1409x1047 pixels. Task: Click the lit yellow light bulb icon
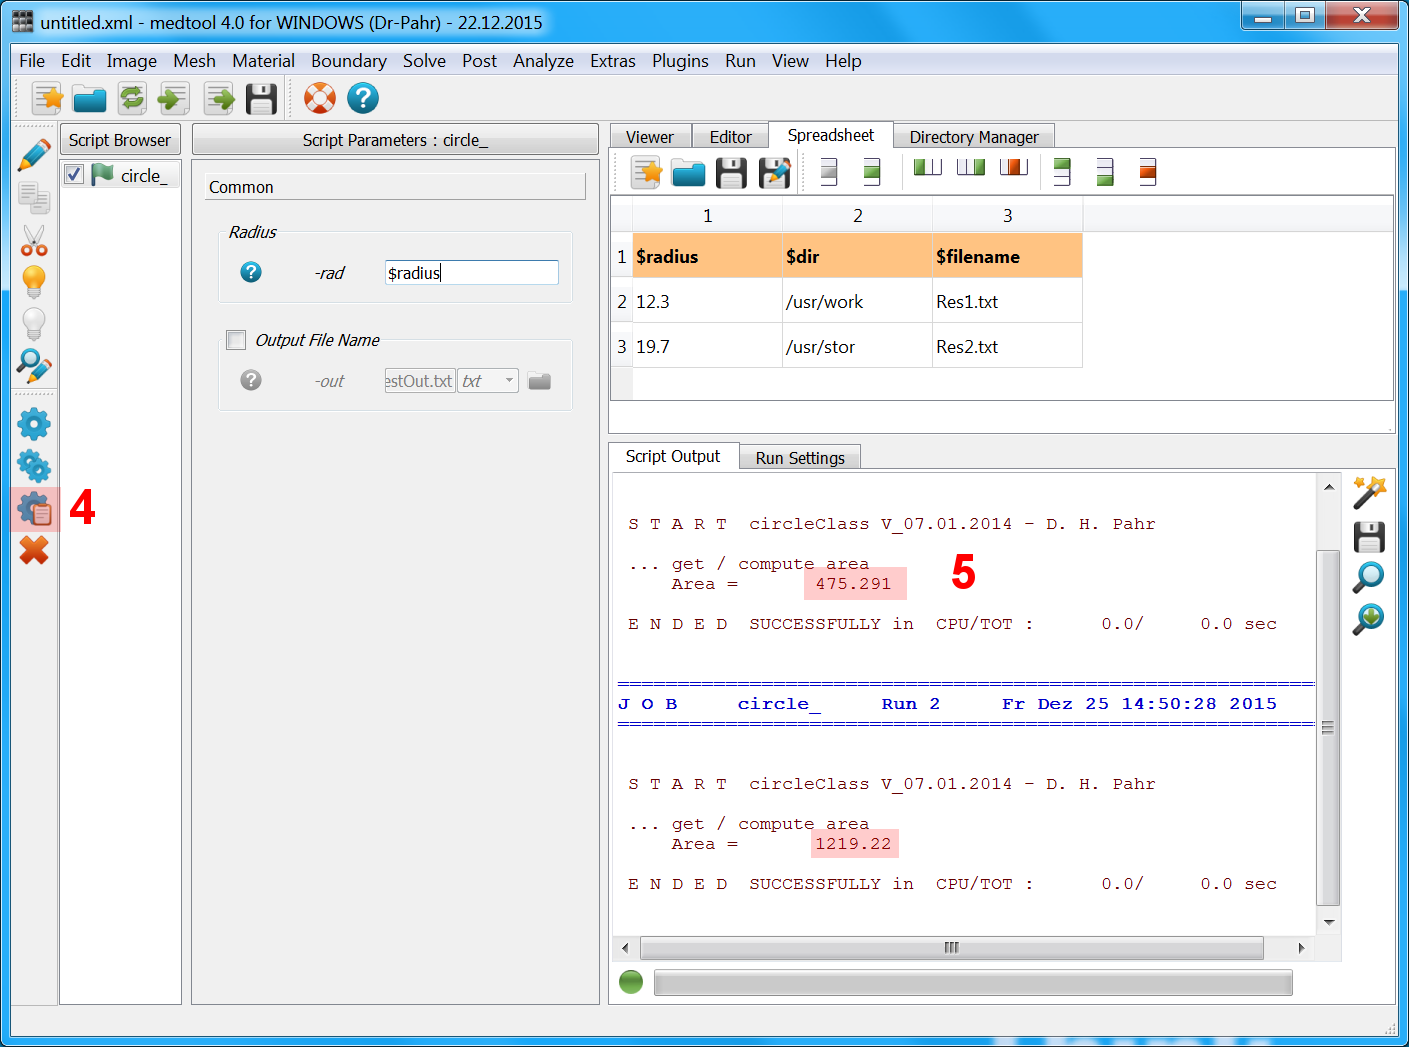pyautogui.click(x=34, y=283)
